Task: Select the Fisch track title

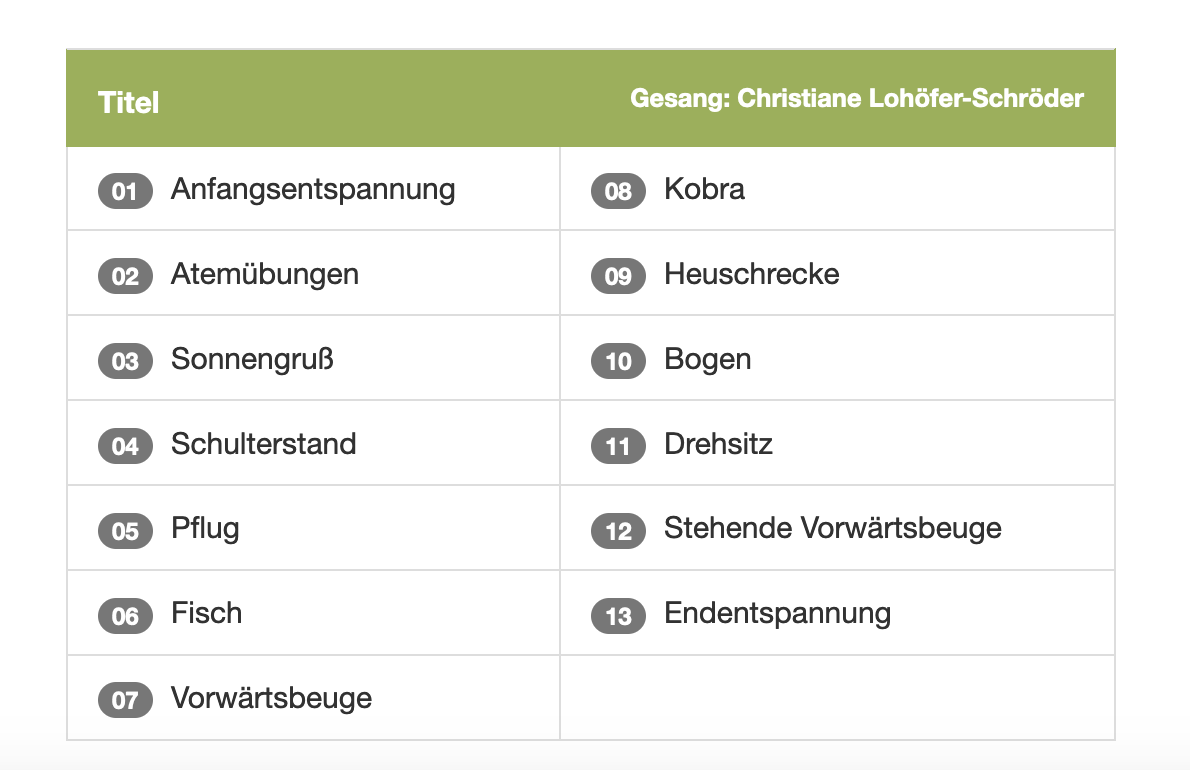Action: click(206, 613)
